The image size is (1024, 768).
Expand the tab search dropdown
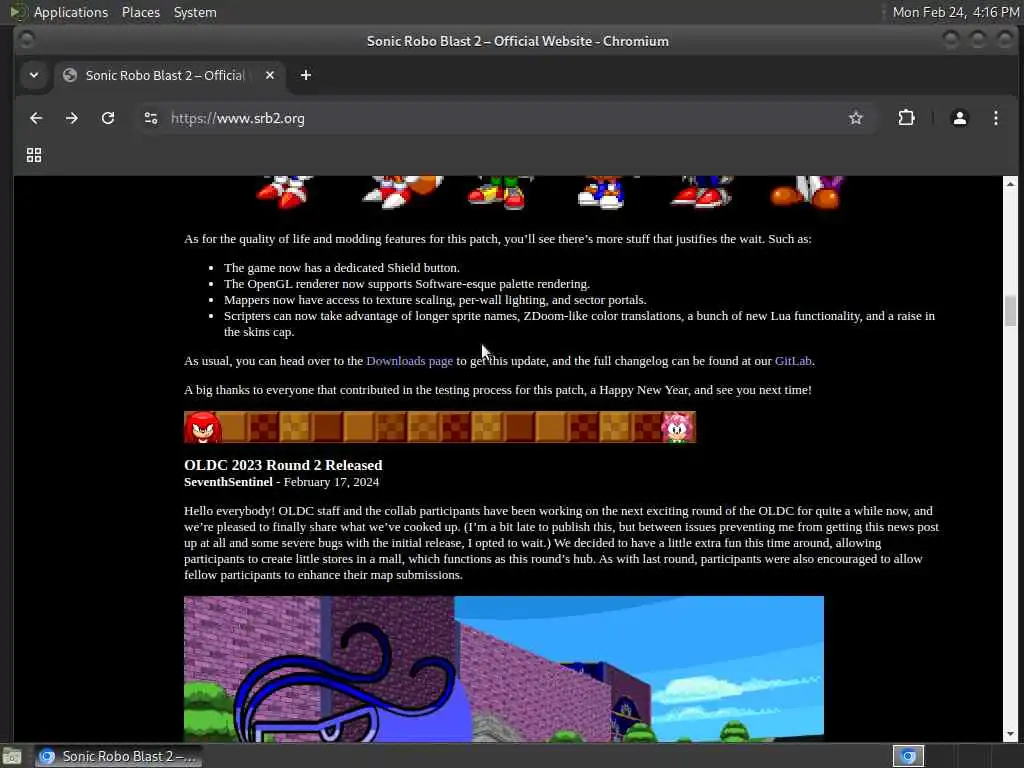pos(34,75)
